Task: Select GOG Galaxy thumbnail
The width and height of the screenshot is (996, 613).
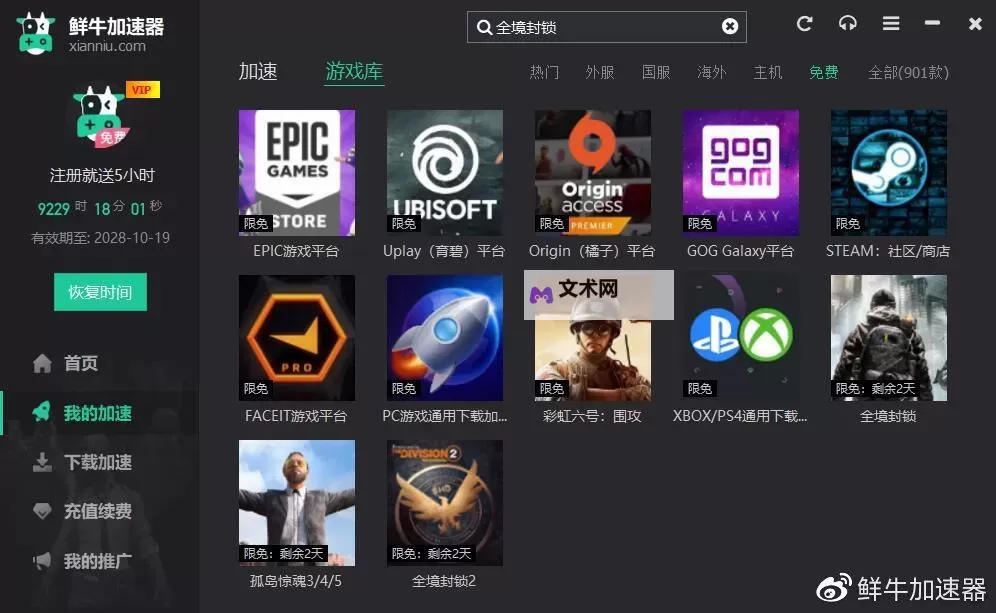Action: tap(741, 173)
